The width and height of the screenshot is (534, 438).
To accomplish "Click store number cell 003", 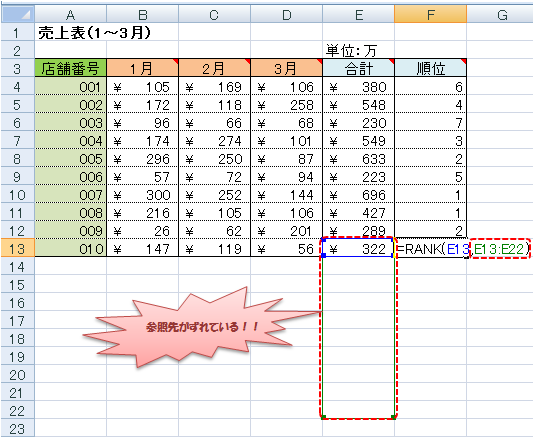I will pyautogui.click(x=70, y=123).
